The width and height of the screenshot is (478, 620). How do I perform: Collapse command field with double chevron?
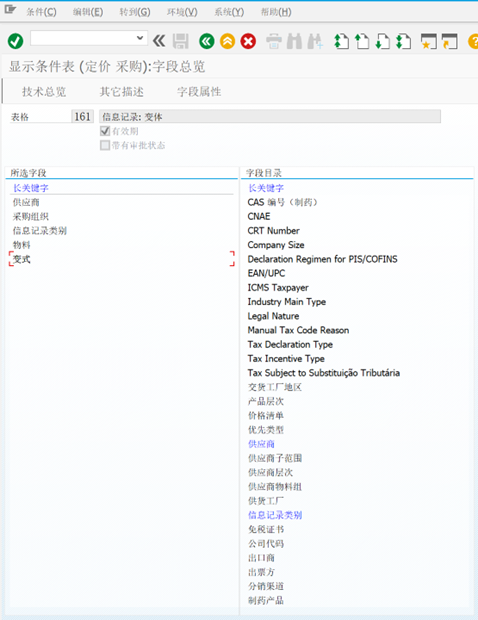point(159,41)
